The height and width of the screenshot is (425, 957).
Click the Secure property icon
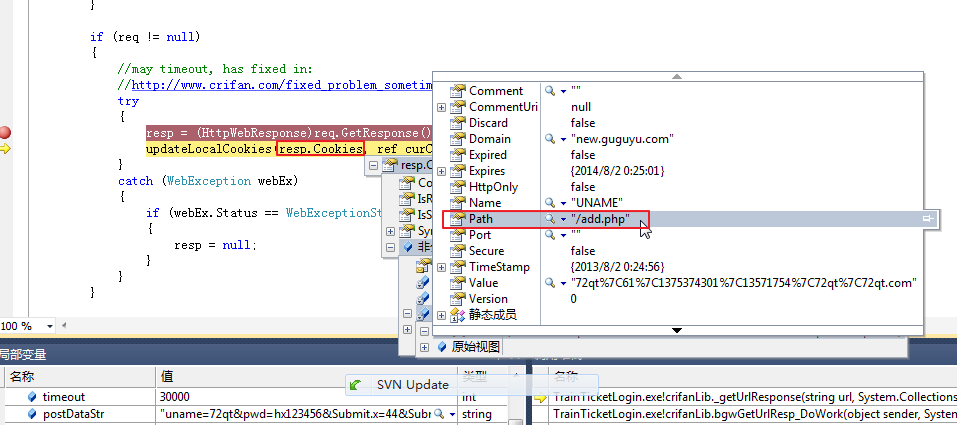point(457,251)
